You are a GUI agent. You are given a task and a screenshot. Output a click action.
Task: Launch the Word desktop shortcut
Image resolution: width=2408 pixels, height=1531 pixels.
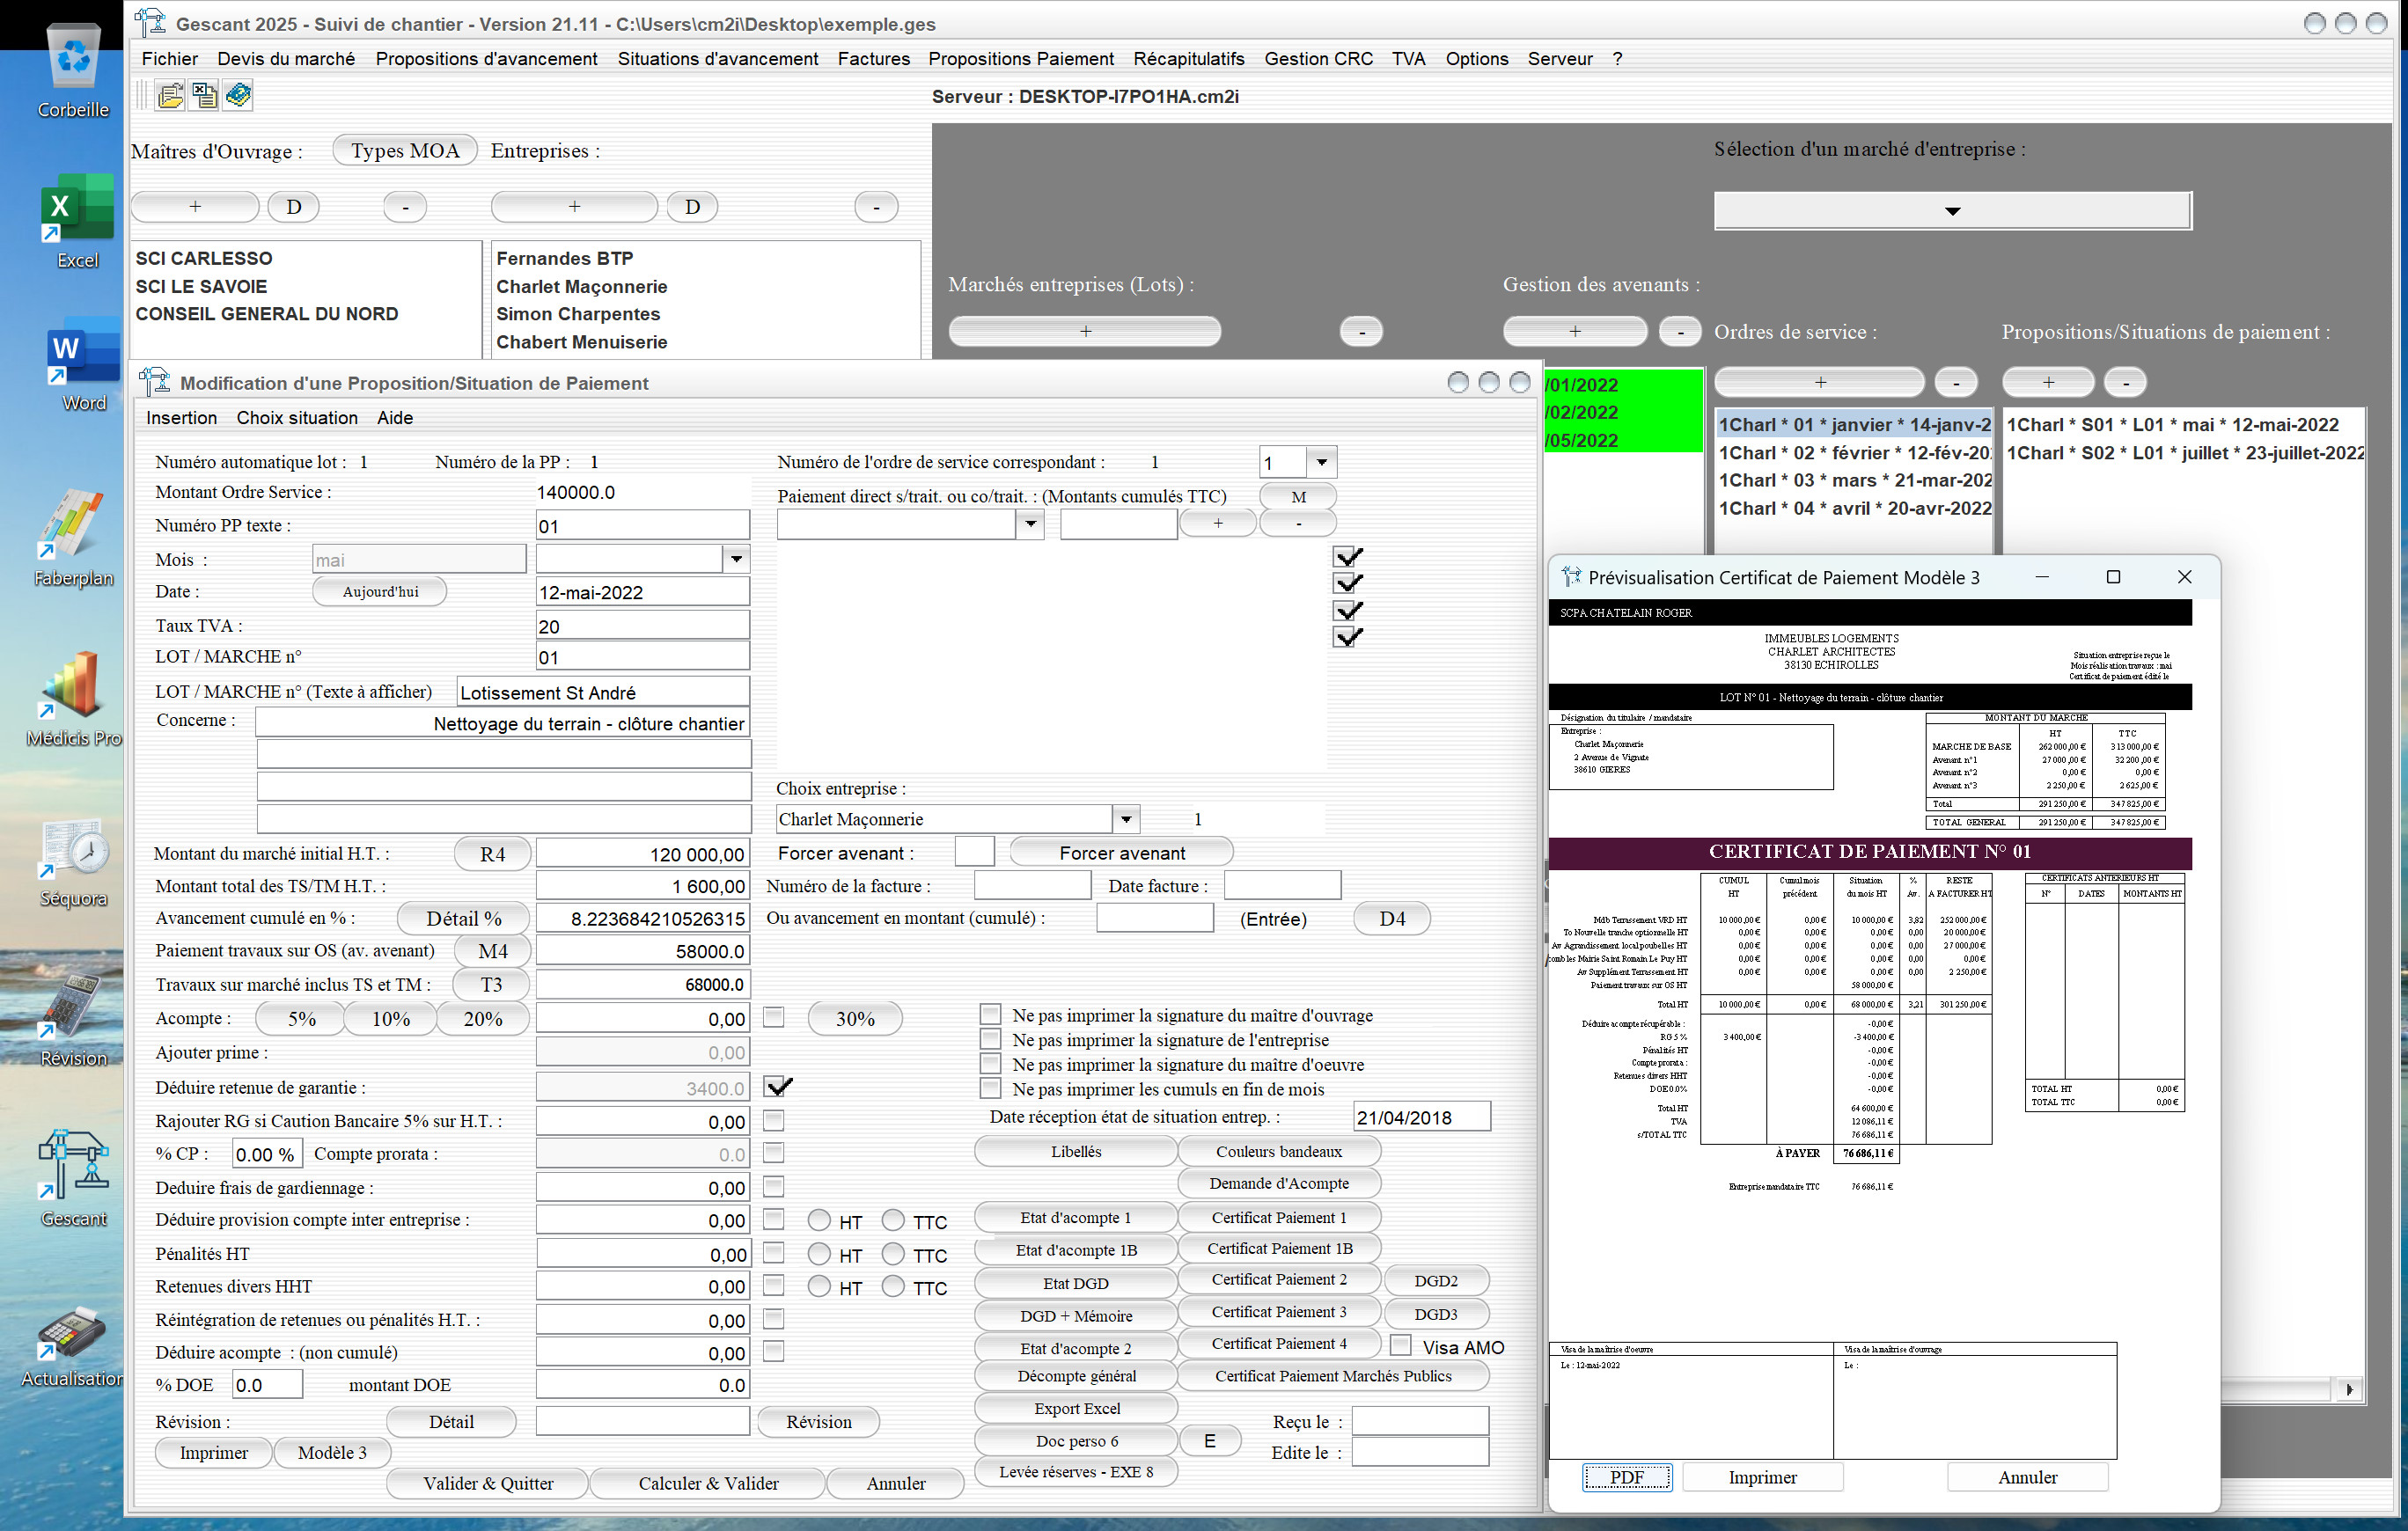pos(82,365)
